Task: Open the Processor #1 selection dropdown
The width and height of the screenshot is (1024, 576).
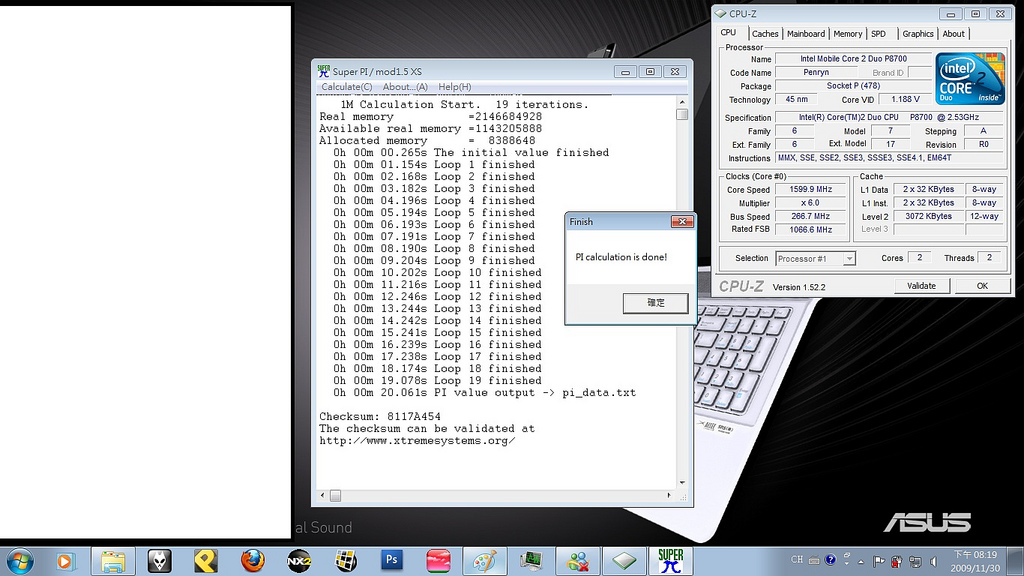Action: click(815, 259)
